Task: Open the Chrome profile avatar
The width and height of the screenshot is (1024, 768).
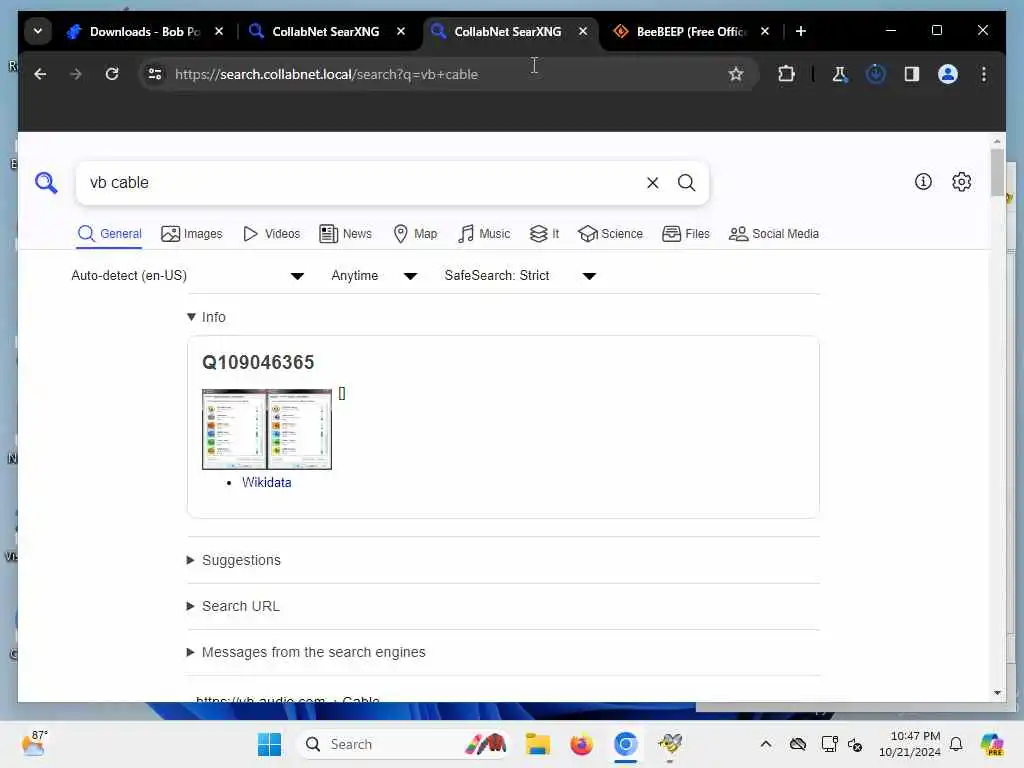Action: 948,74
